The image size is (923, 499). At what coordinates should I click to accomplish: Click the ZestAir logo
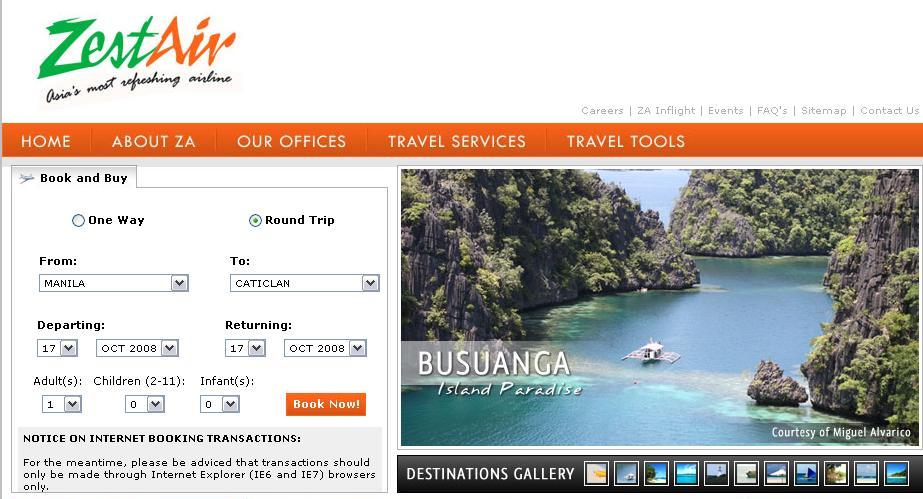point(138,59)
